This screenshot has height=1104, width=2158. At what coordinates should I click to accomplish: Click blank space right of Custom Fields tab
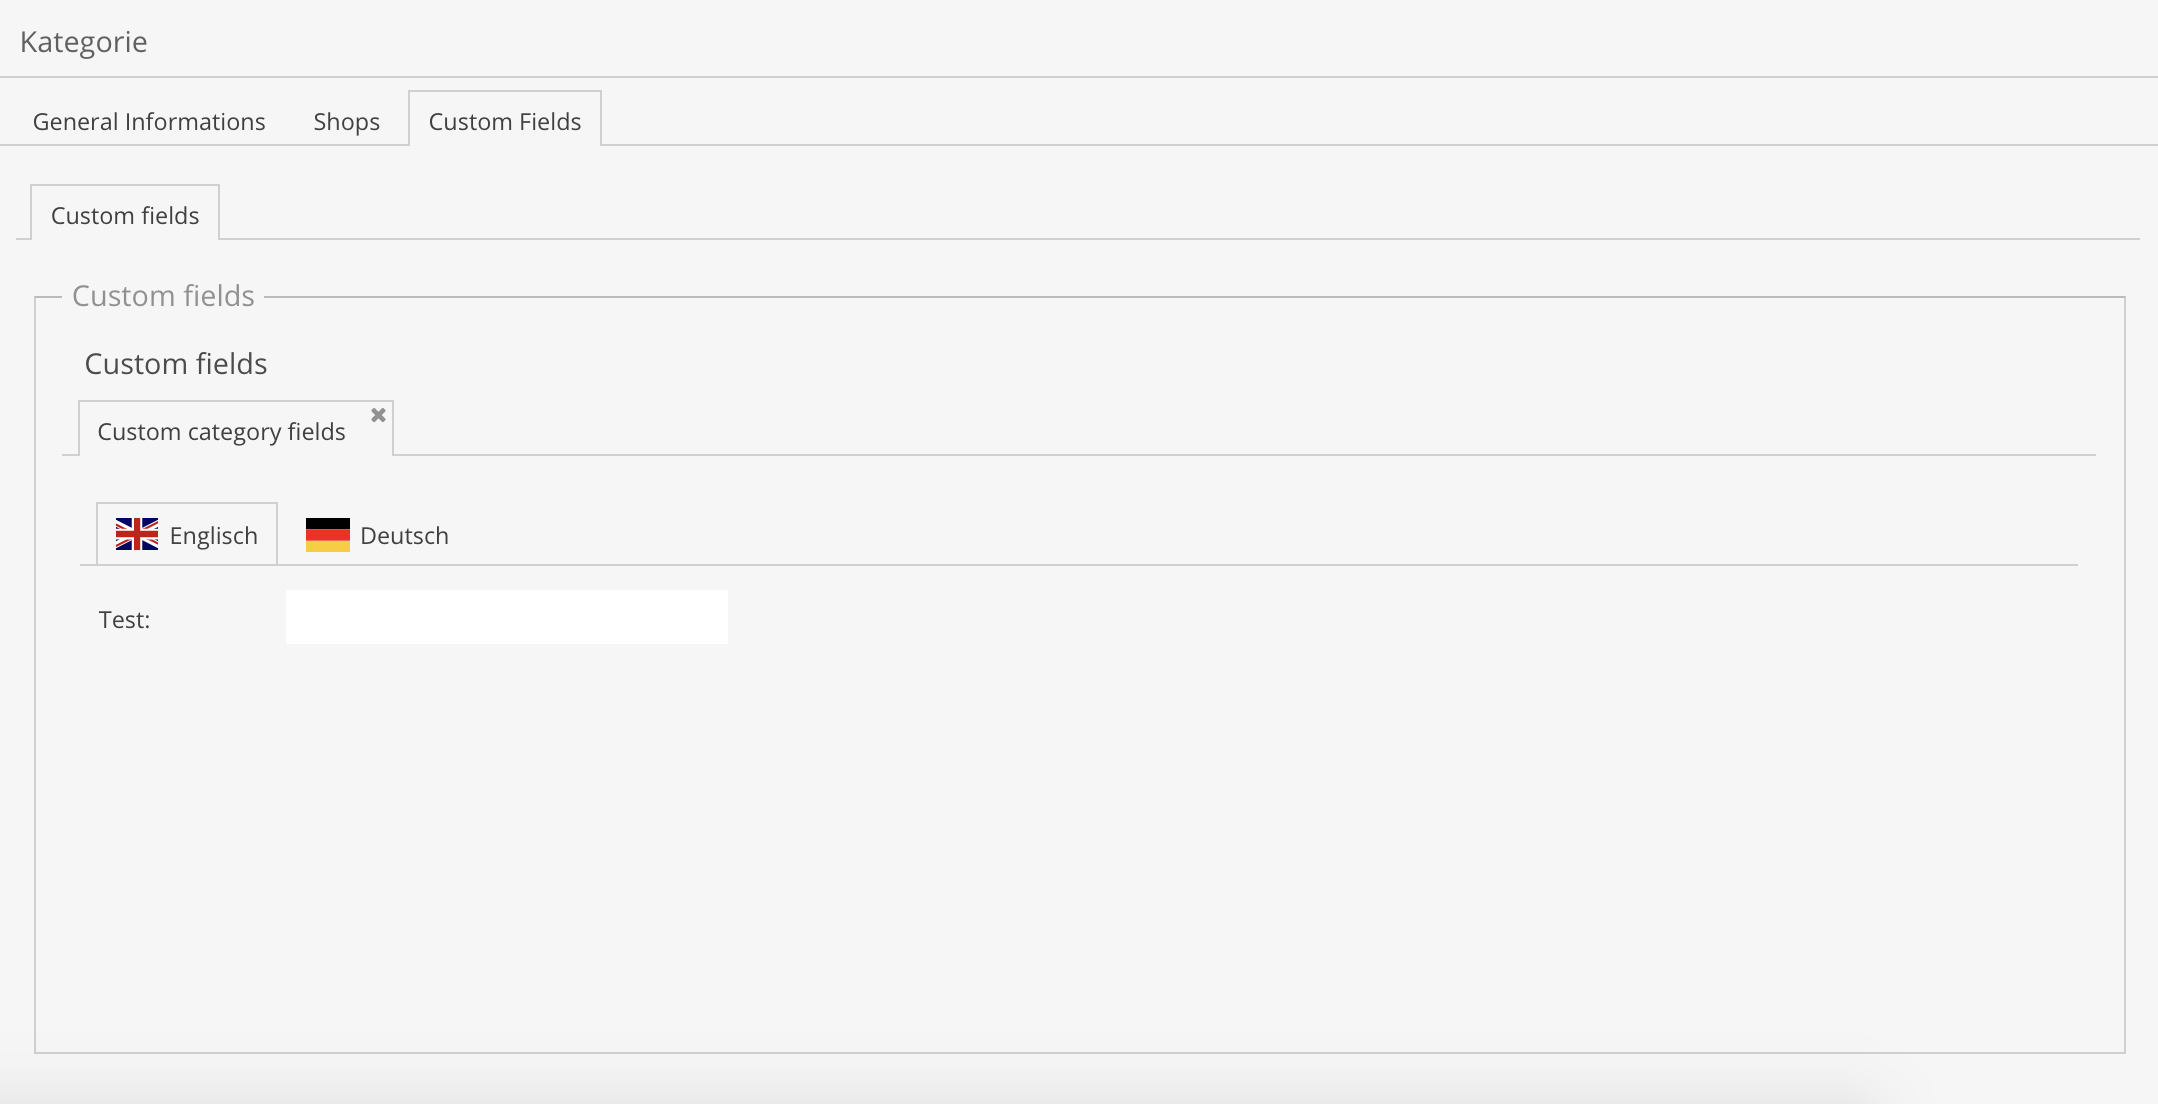[x=1300, y=120]
